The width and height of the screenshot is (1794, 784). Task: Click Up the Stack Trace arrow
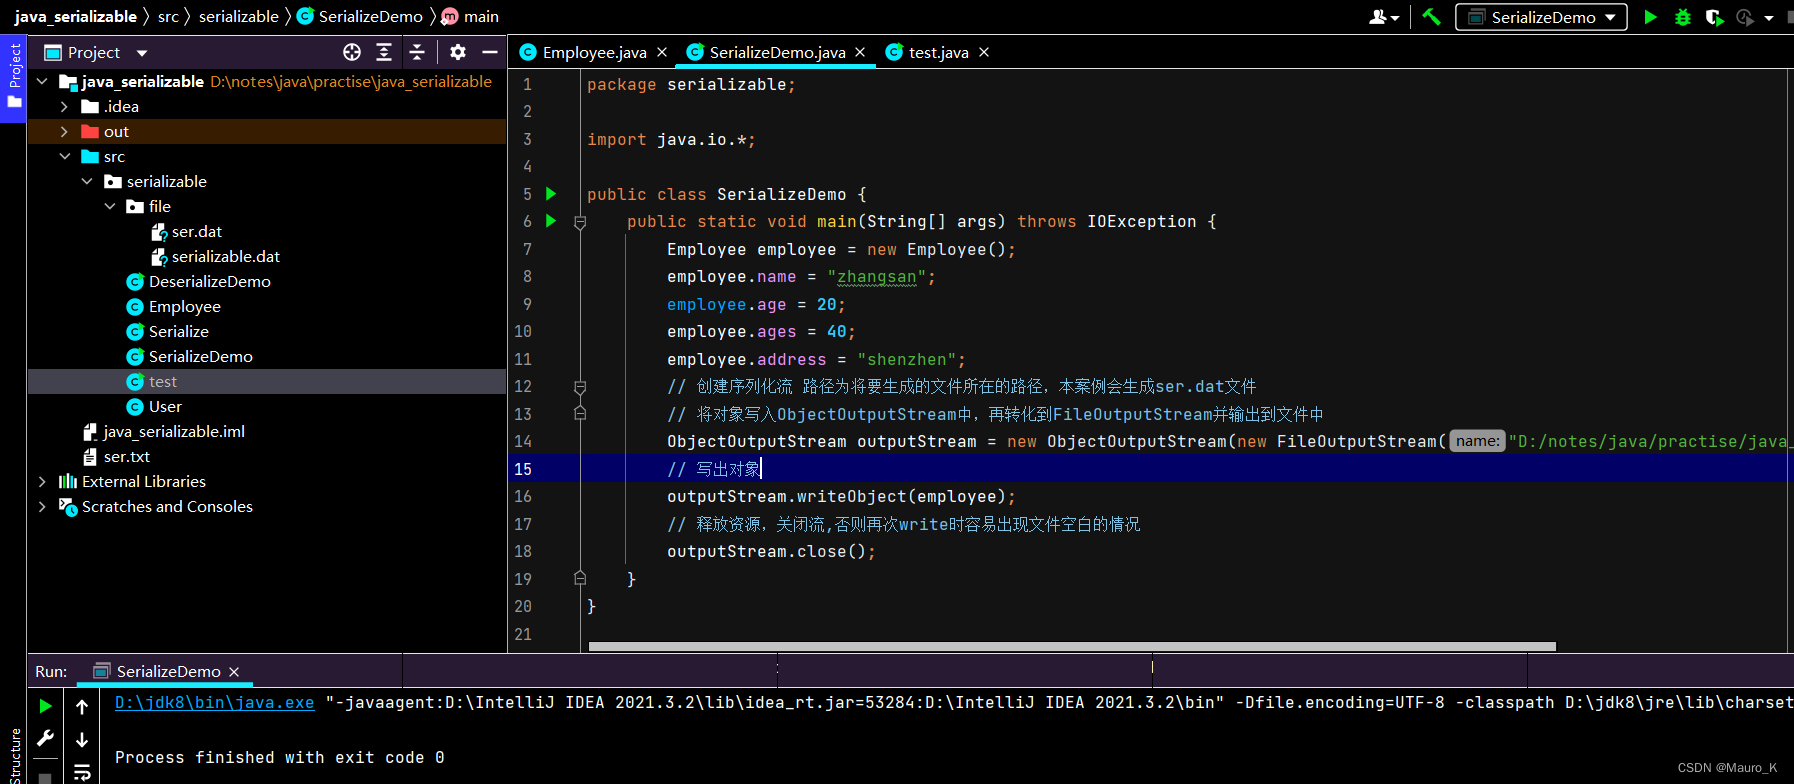pyautogui.click(x=82, y=706)
